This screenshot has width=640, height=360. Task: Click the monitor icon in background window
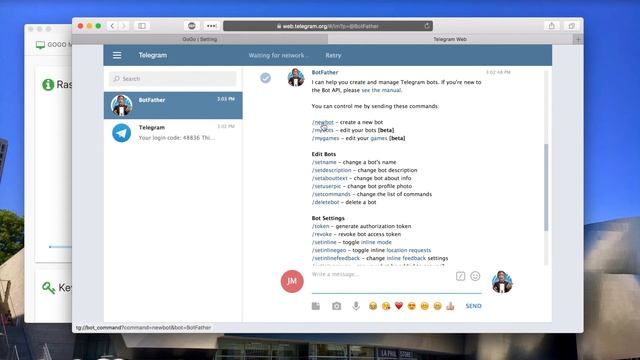pos(40,45)
